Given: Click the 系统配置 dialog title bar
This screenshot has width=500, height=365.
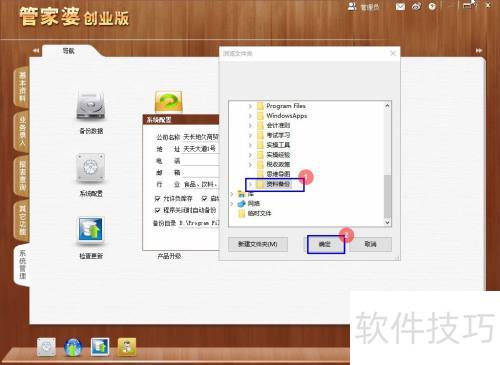Looking at the screenshot, I should click(181, 119).
